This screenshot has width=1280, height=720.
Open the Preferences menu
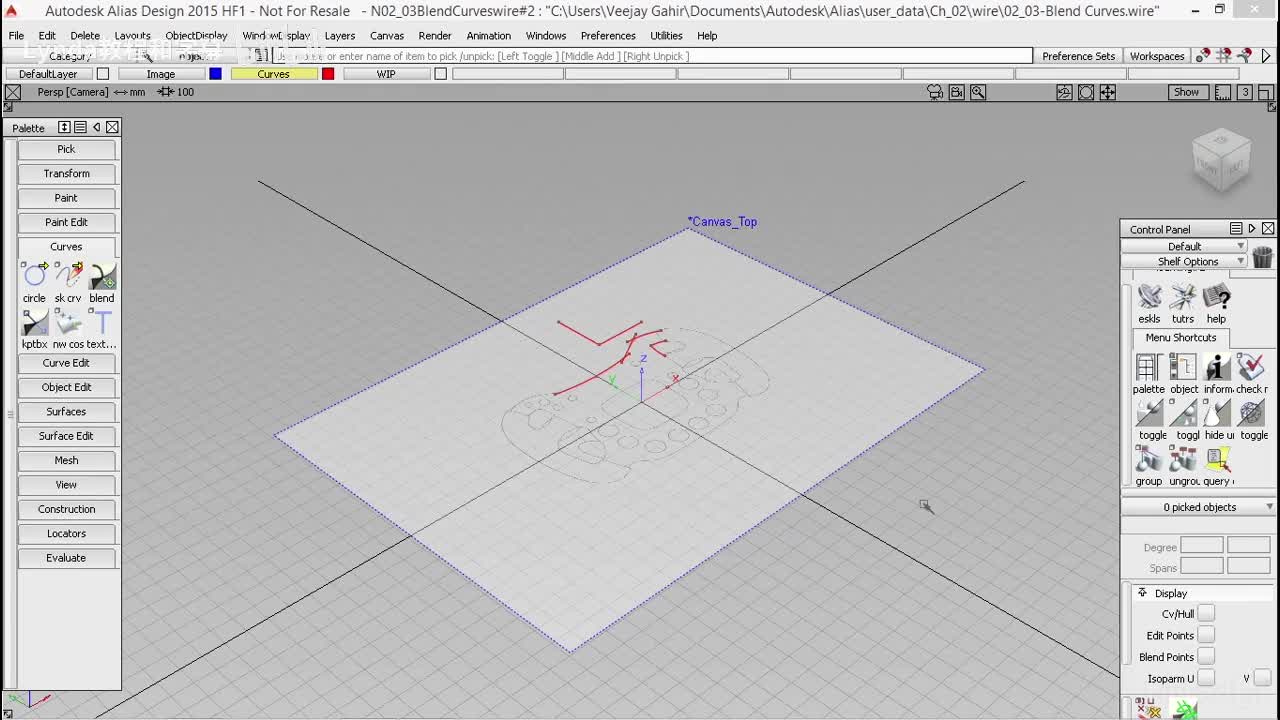coord(608,35)
